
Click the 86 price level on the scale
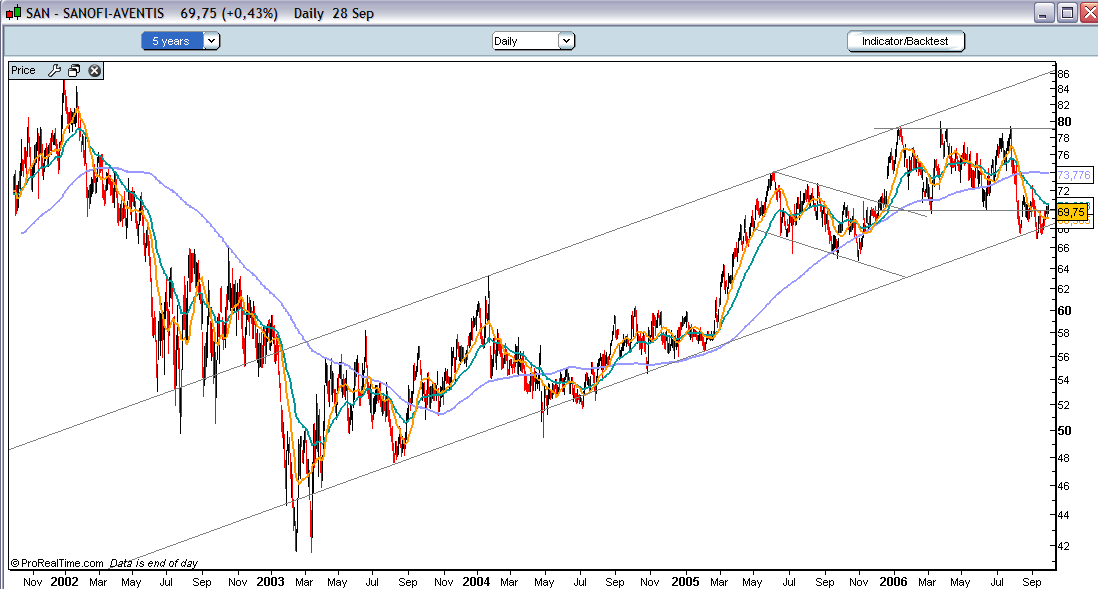coord(1063,74)
